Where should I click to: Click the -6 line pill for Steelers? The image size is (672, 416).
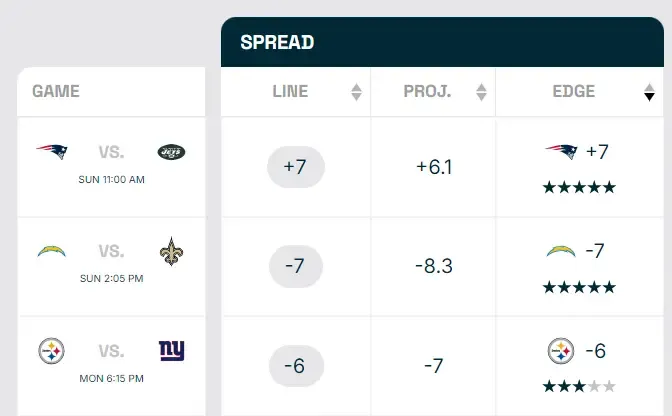click(295, 366)
